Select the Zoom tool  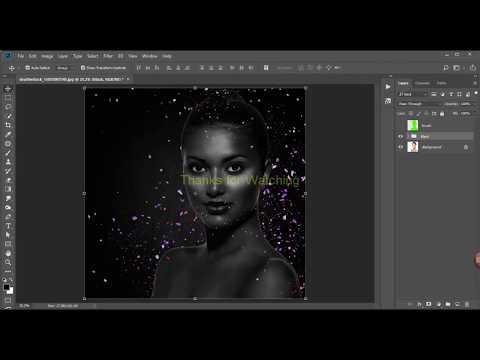point(8,262)
